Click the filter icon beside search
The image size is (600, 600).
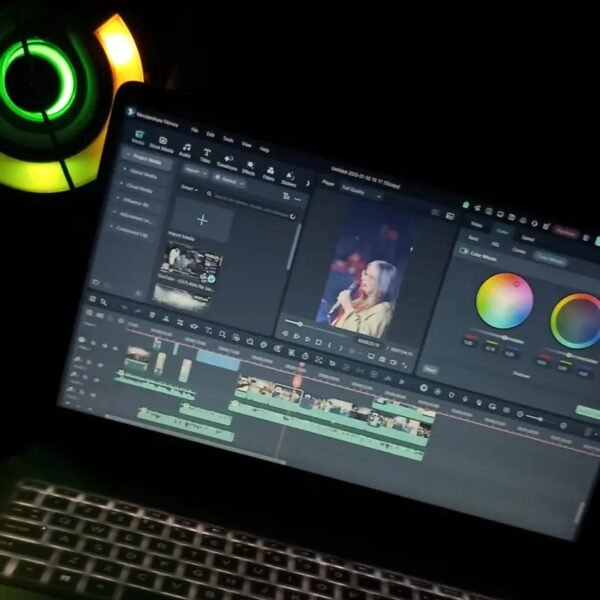coord(286,196)
